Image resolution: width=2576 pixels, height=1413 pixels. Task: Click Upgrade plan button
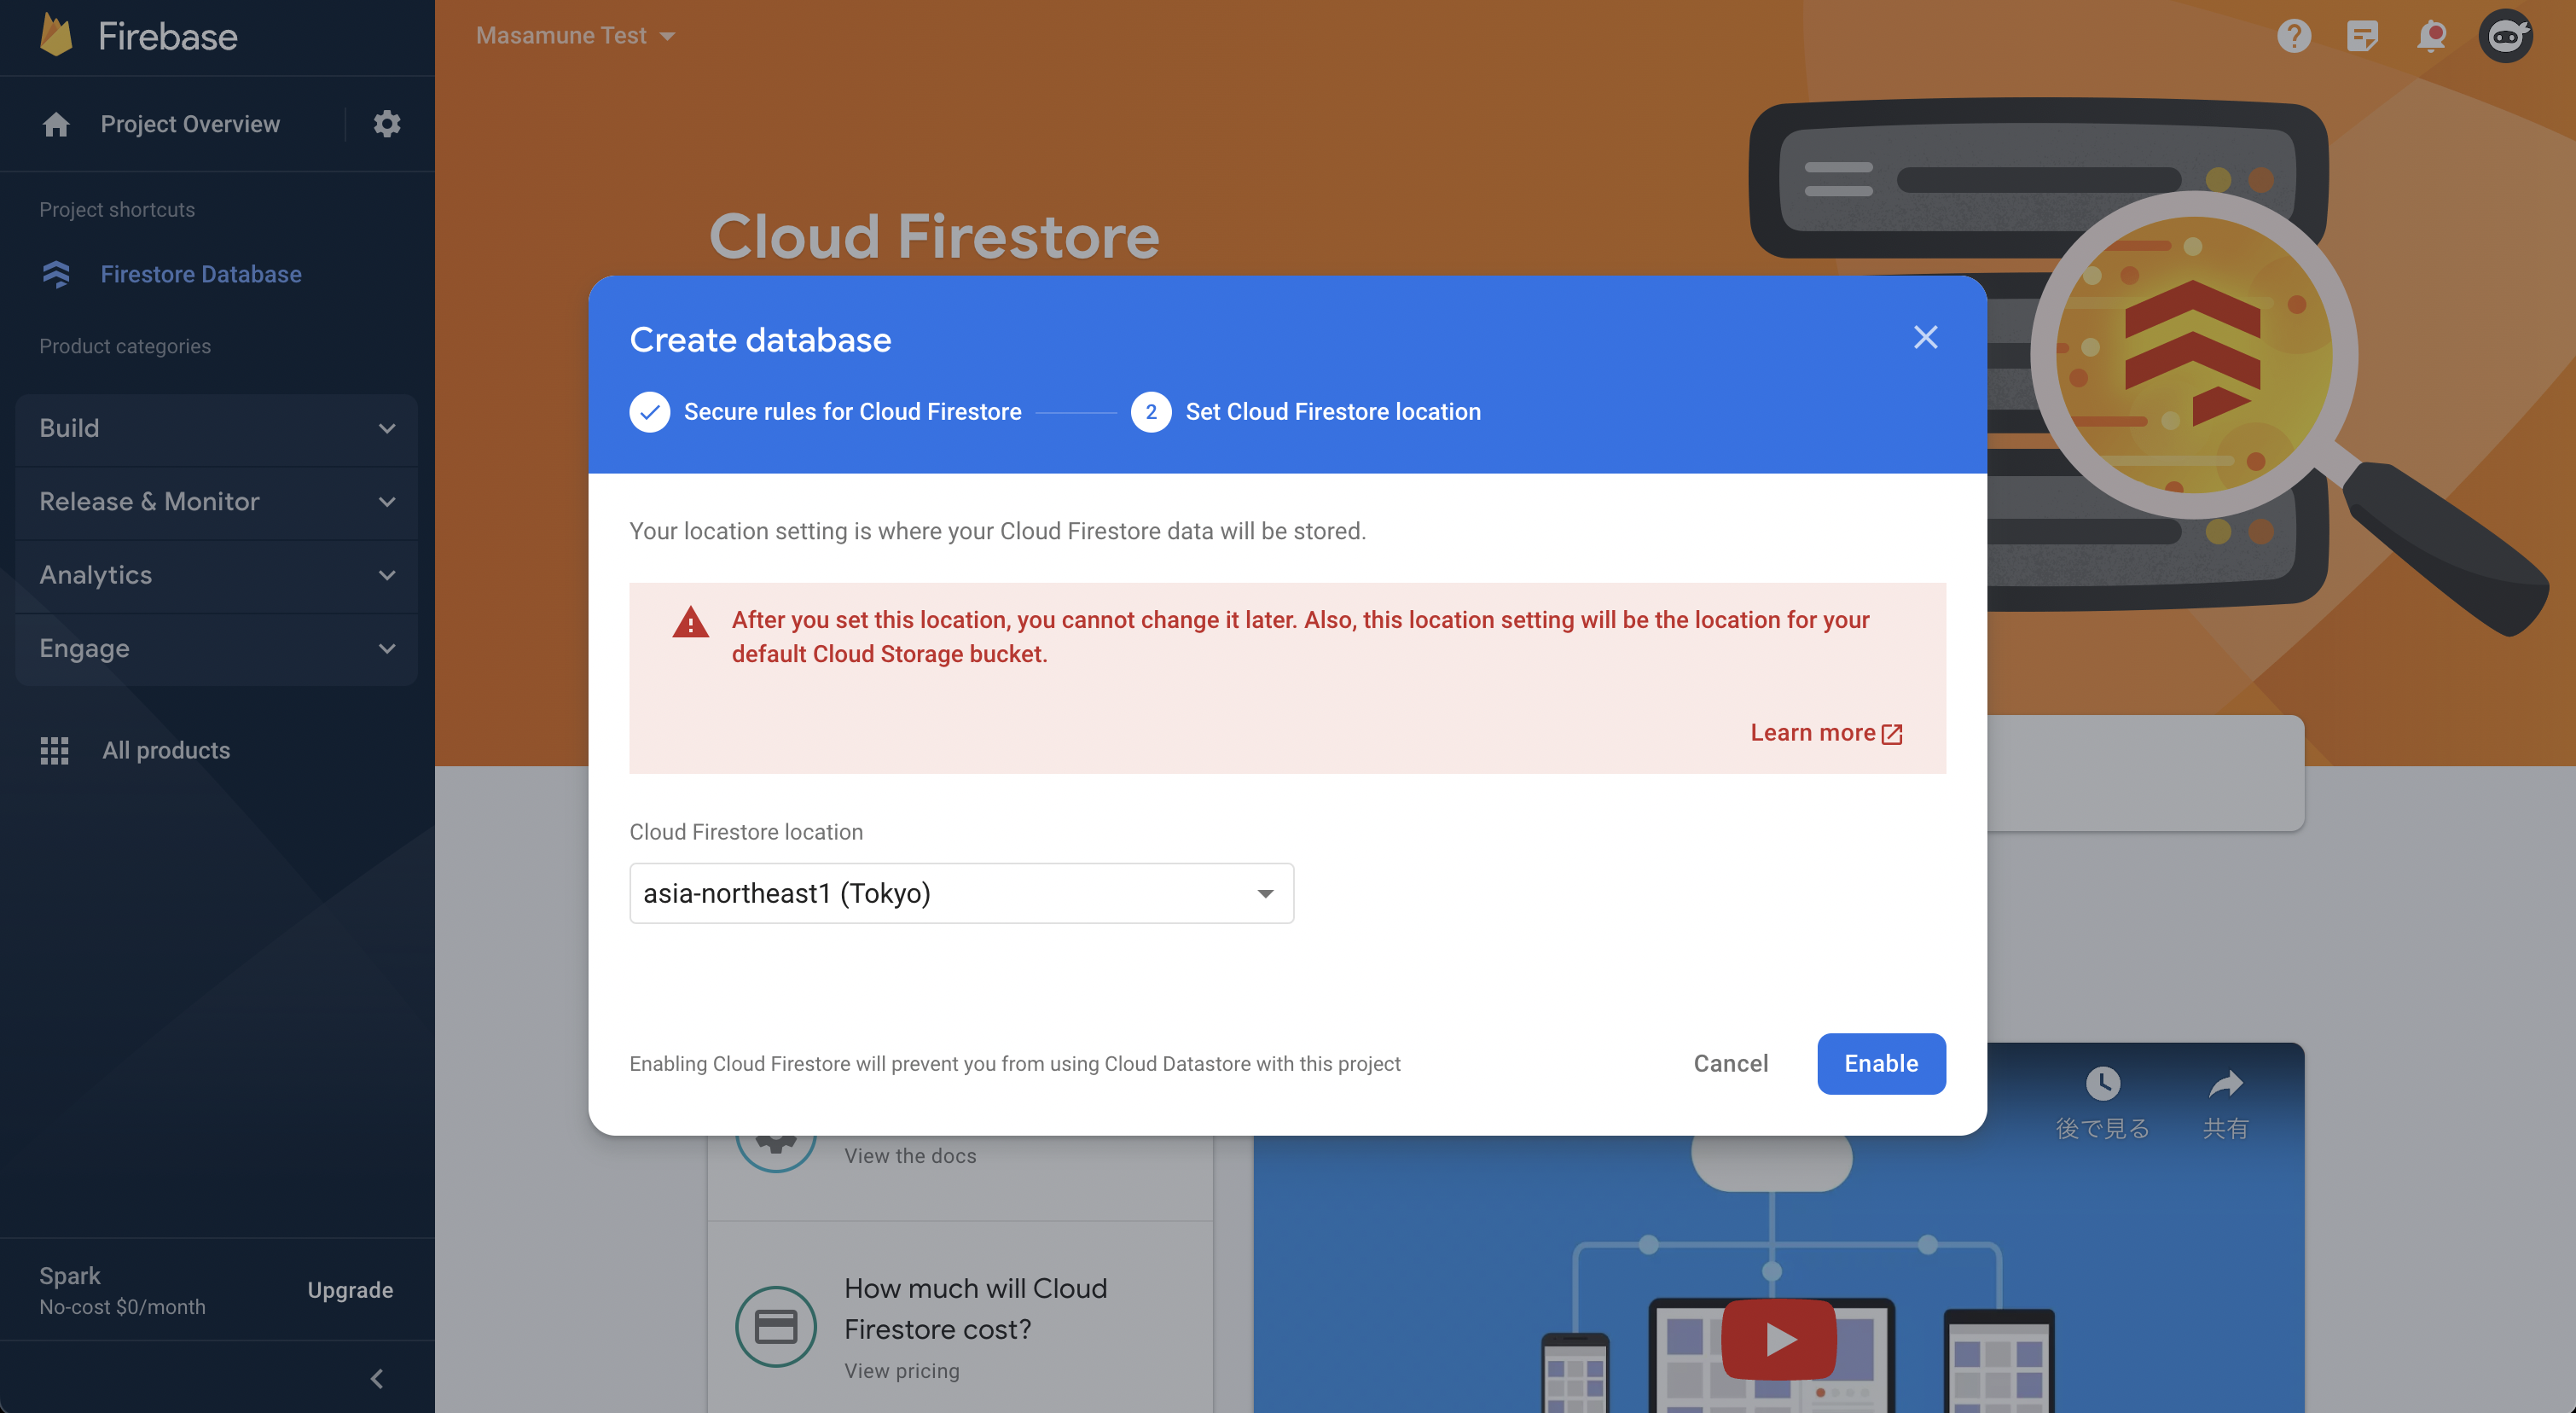click(x=350, y=1290)
